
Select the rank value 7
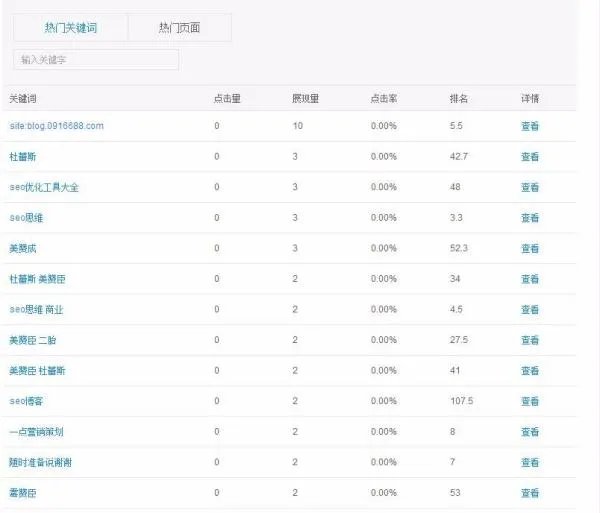click(x=453, y=462)
